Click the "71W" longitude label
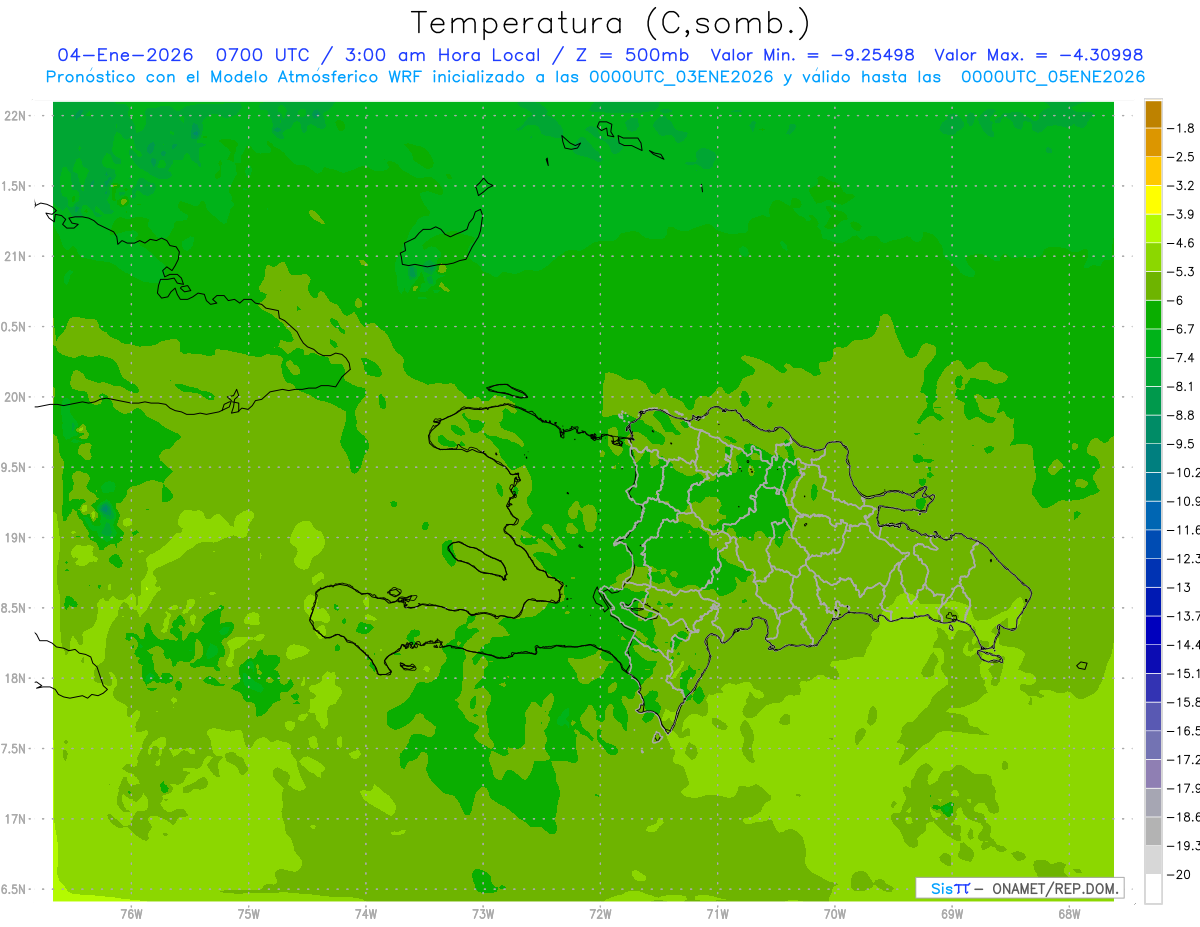The width and height of the screenshot is (1200, 927). pyautogui.click(x=717, y=914)
